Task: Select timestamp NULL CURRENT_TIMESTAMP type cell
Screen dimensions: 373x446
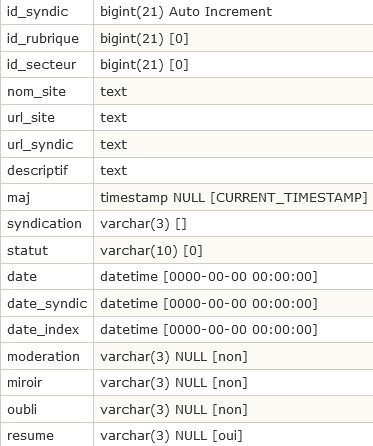Action: point(233,197)
